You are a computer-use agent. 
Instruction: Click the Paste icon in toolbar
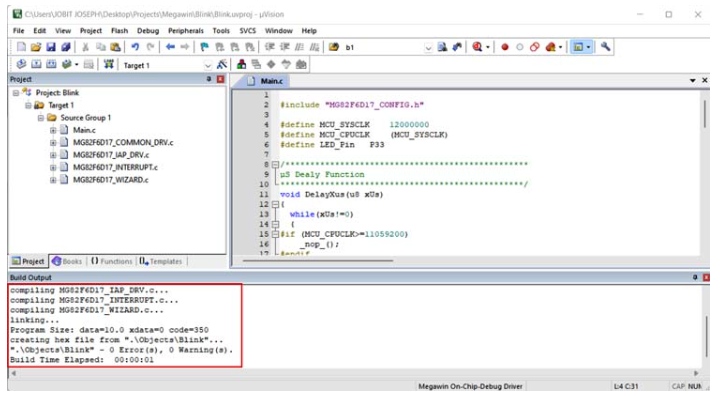[116, 47]
